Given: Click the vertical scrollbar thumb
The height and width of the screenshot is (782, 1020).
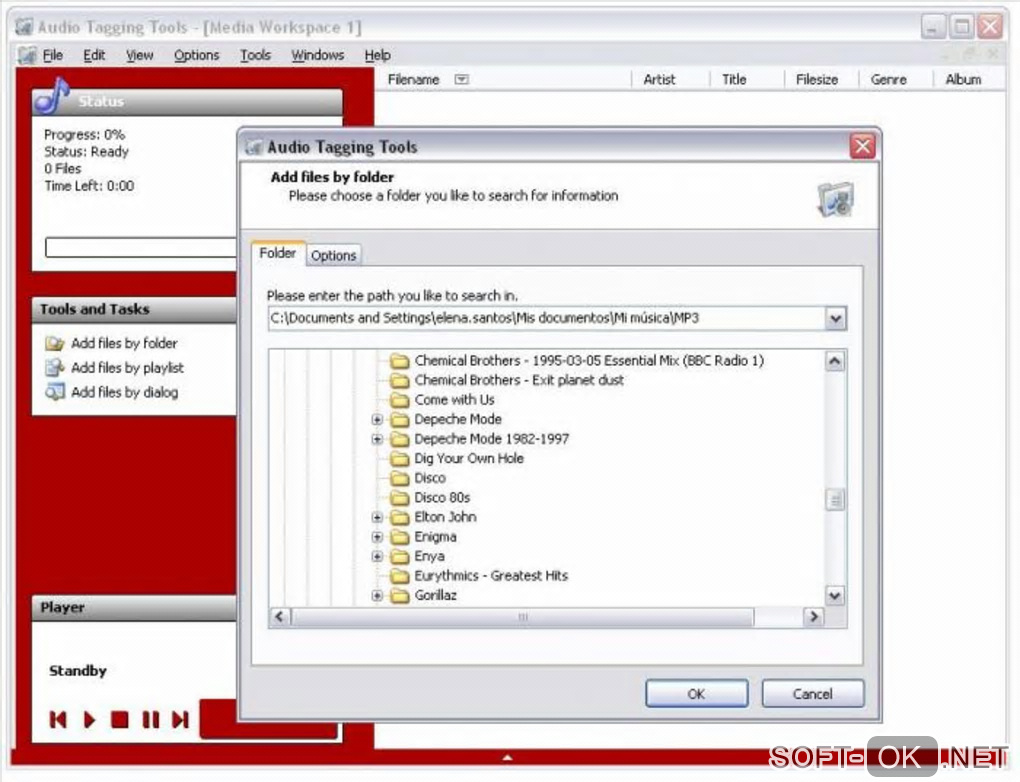Looking at the screenshot, I should tap(835, 500).
